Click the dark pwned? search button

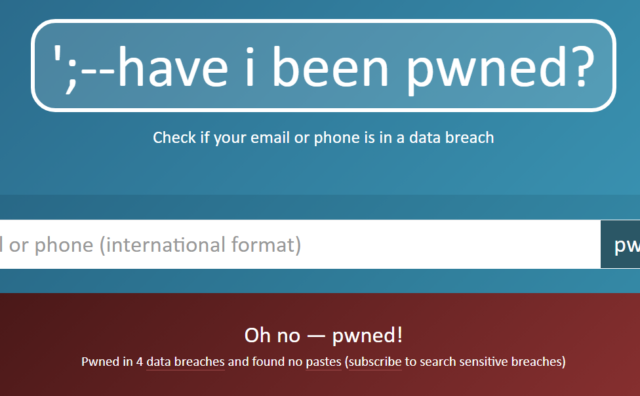click(x=620, y=244)
